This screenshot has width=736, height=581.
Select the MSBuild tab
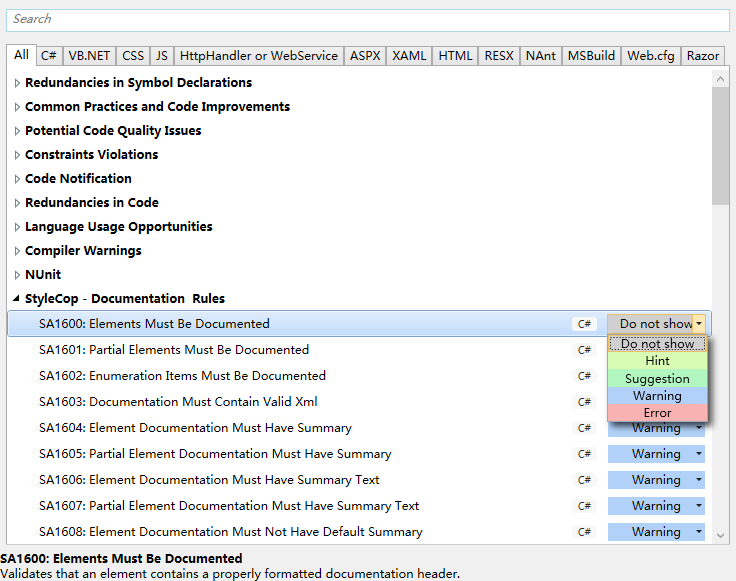coord(591,56)
